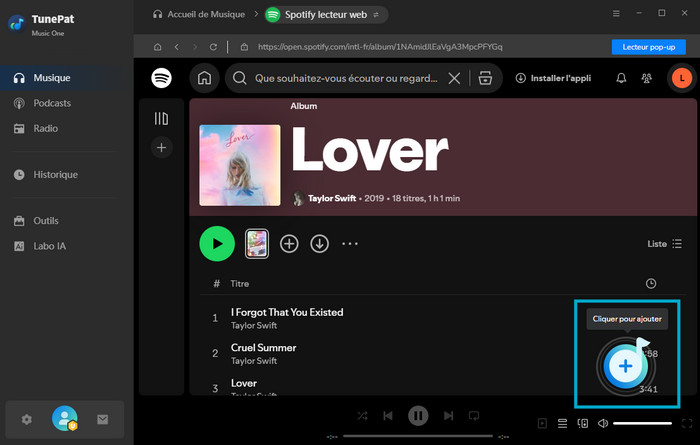Open the orange L profile avatar

(x=682, y=78)
